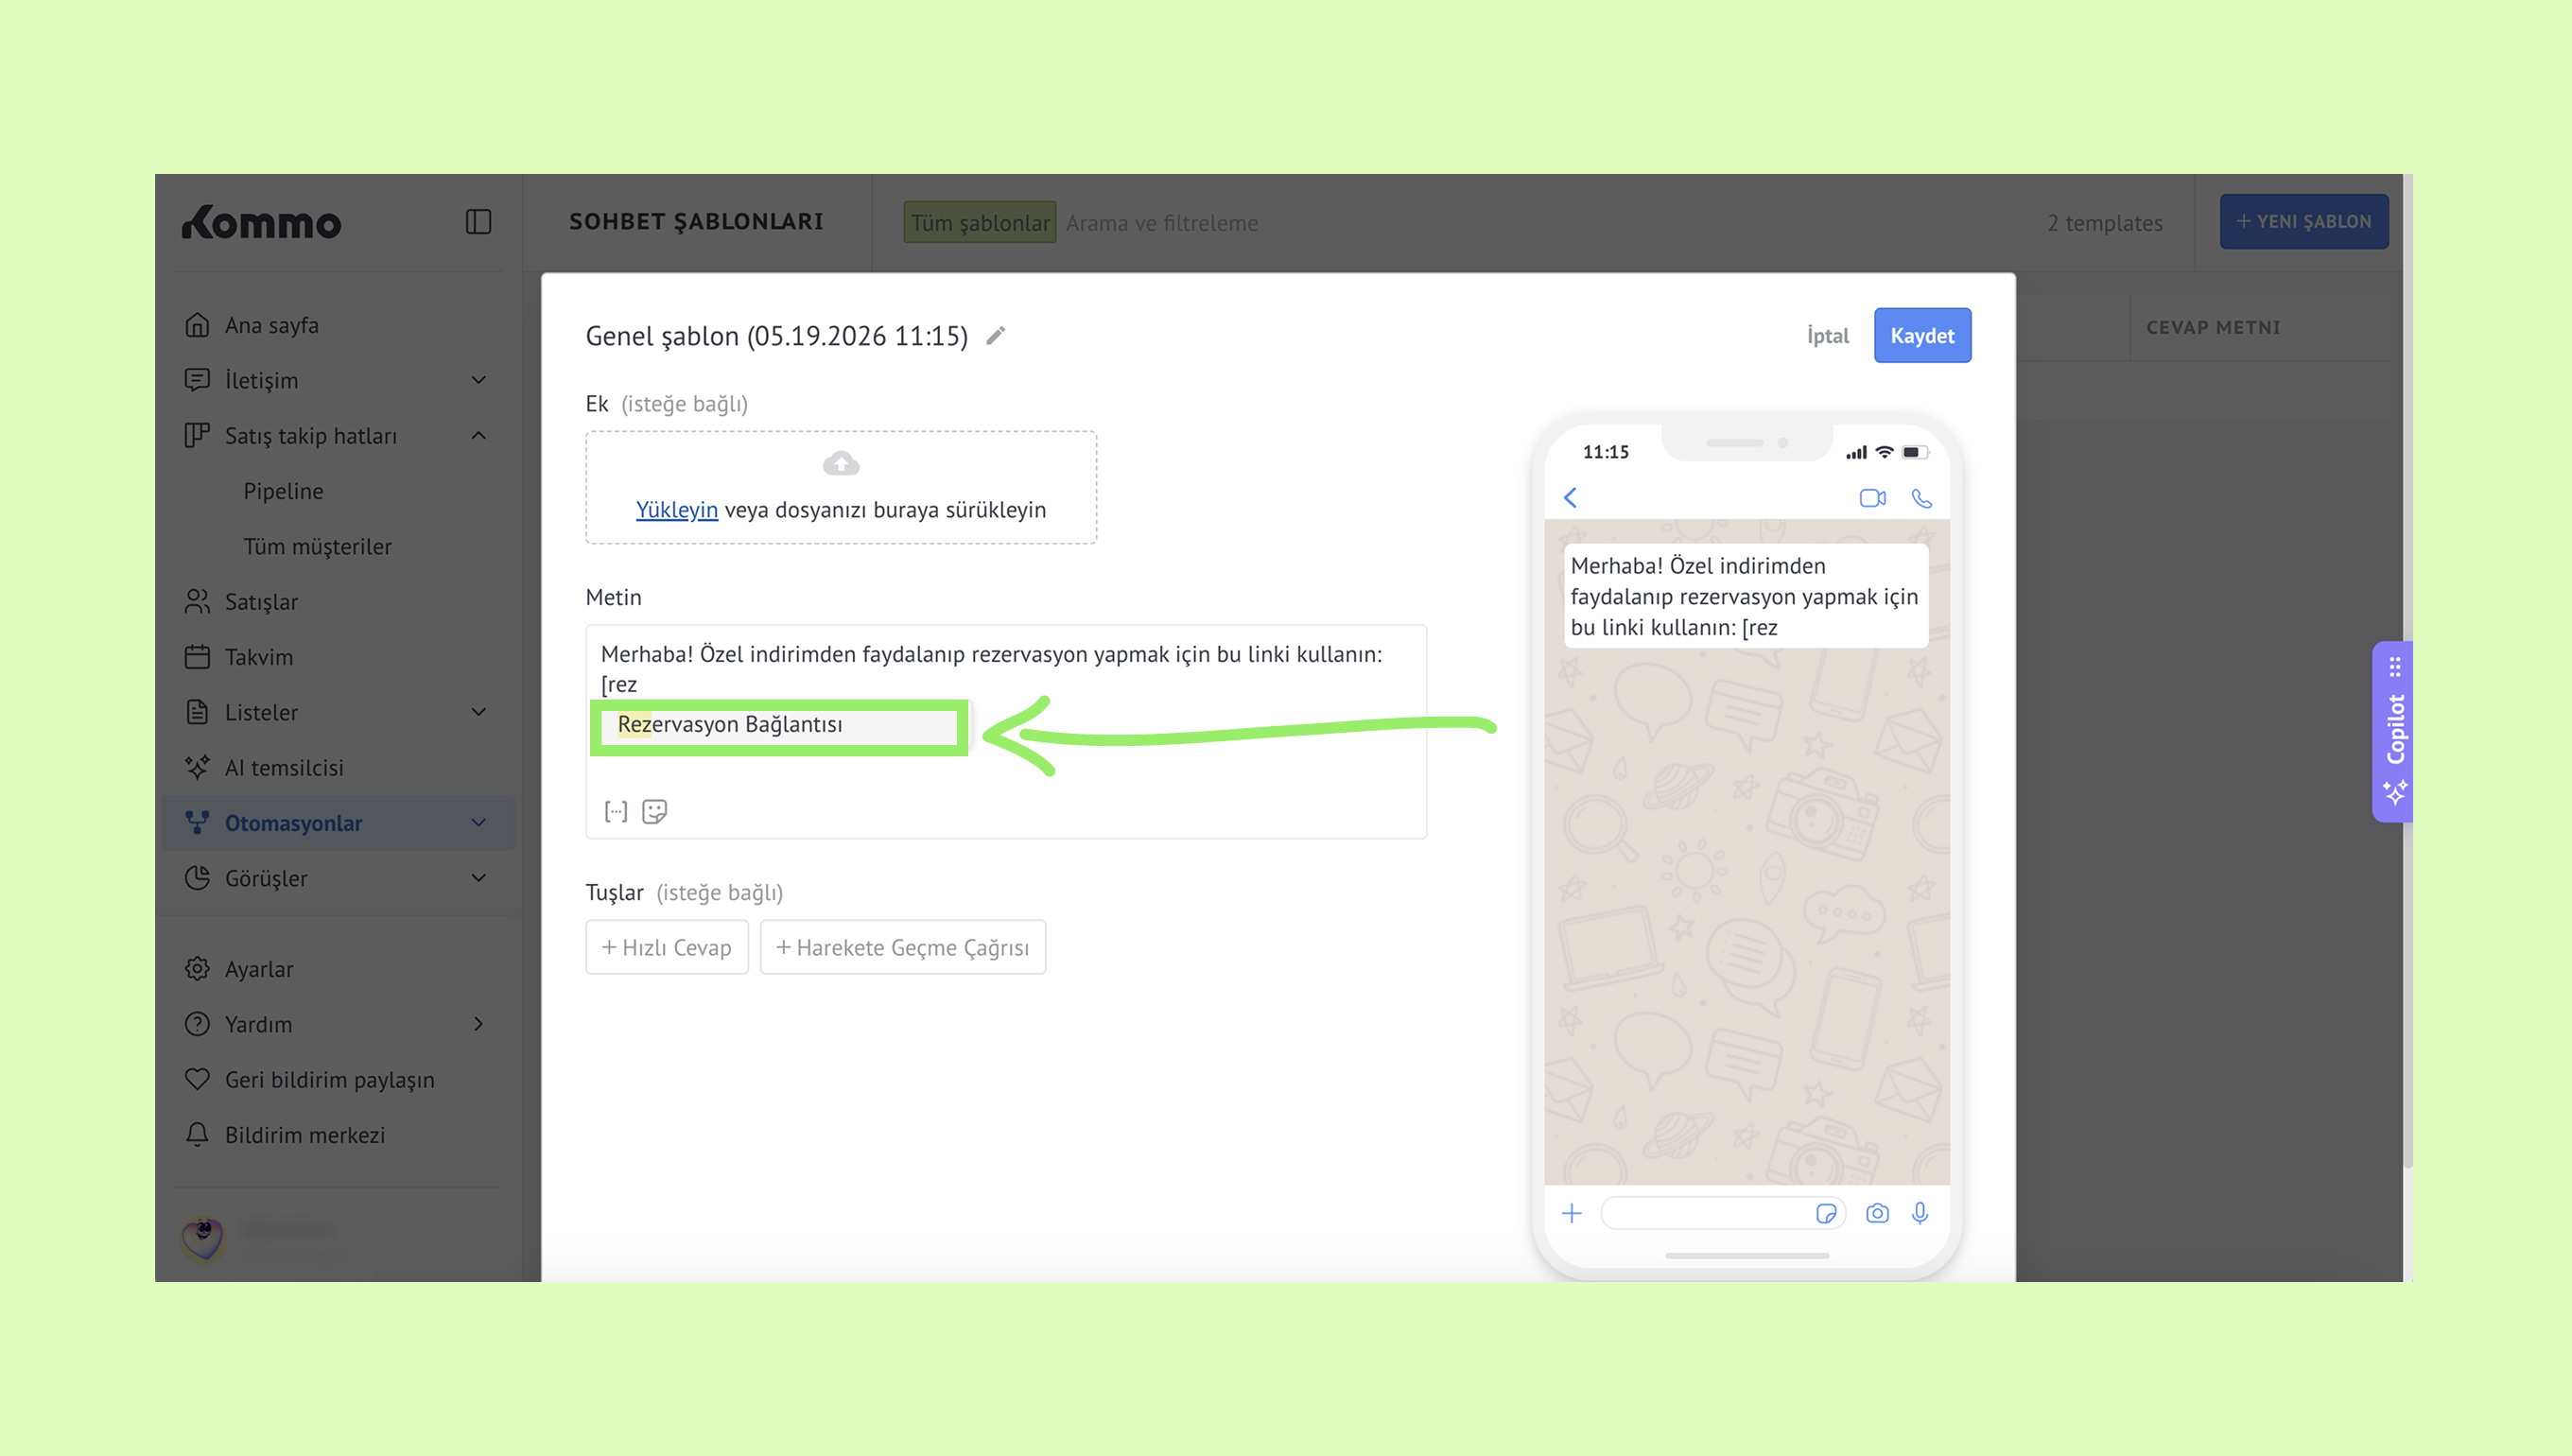Click the Görüşler pie chart icon
Viewport: 2572px width, 1456px height.
click(x=197, y=878)
